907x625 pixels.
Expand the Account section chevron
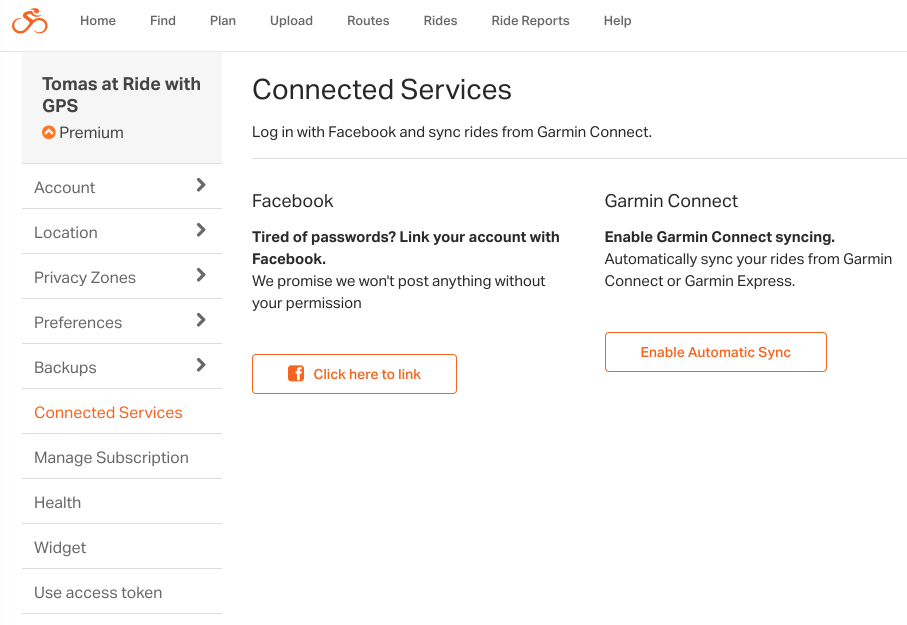tap(201, 185)
